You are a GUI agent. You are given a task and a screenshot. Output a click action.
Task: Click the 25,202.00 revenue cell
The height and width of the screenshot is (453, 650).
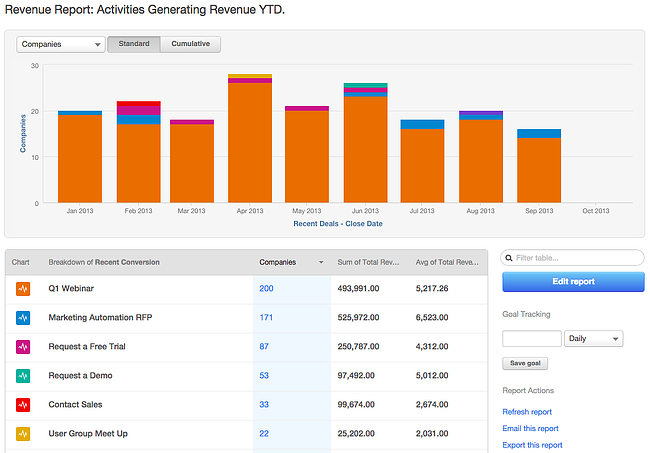[x=356, y=434]
